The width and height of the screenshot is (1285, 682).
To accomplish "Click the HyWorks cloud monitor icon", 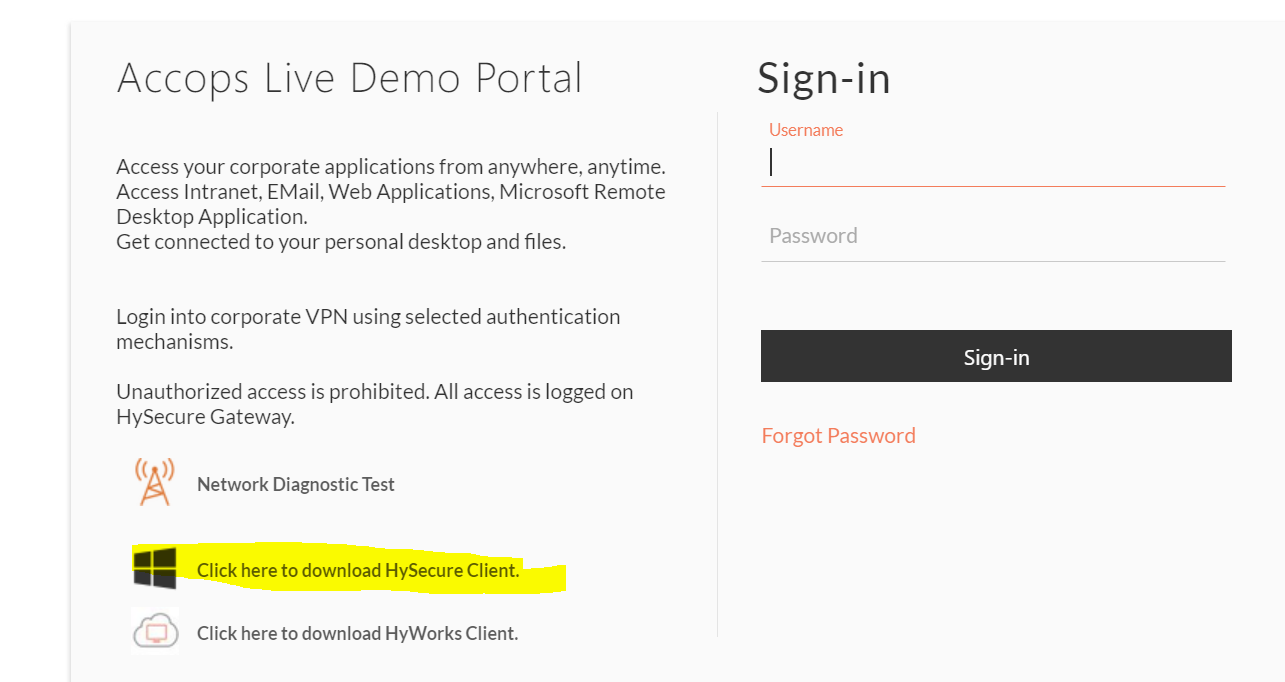I will pyautogui.click(x=155, y=632).
